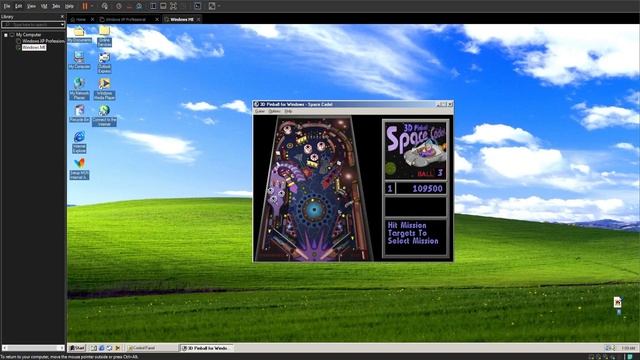
Task: Toggle the library sidebar view icon
Action: (x=153, y=6)
